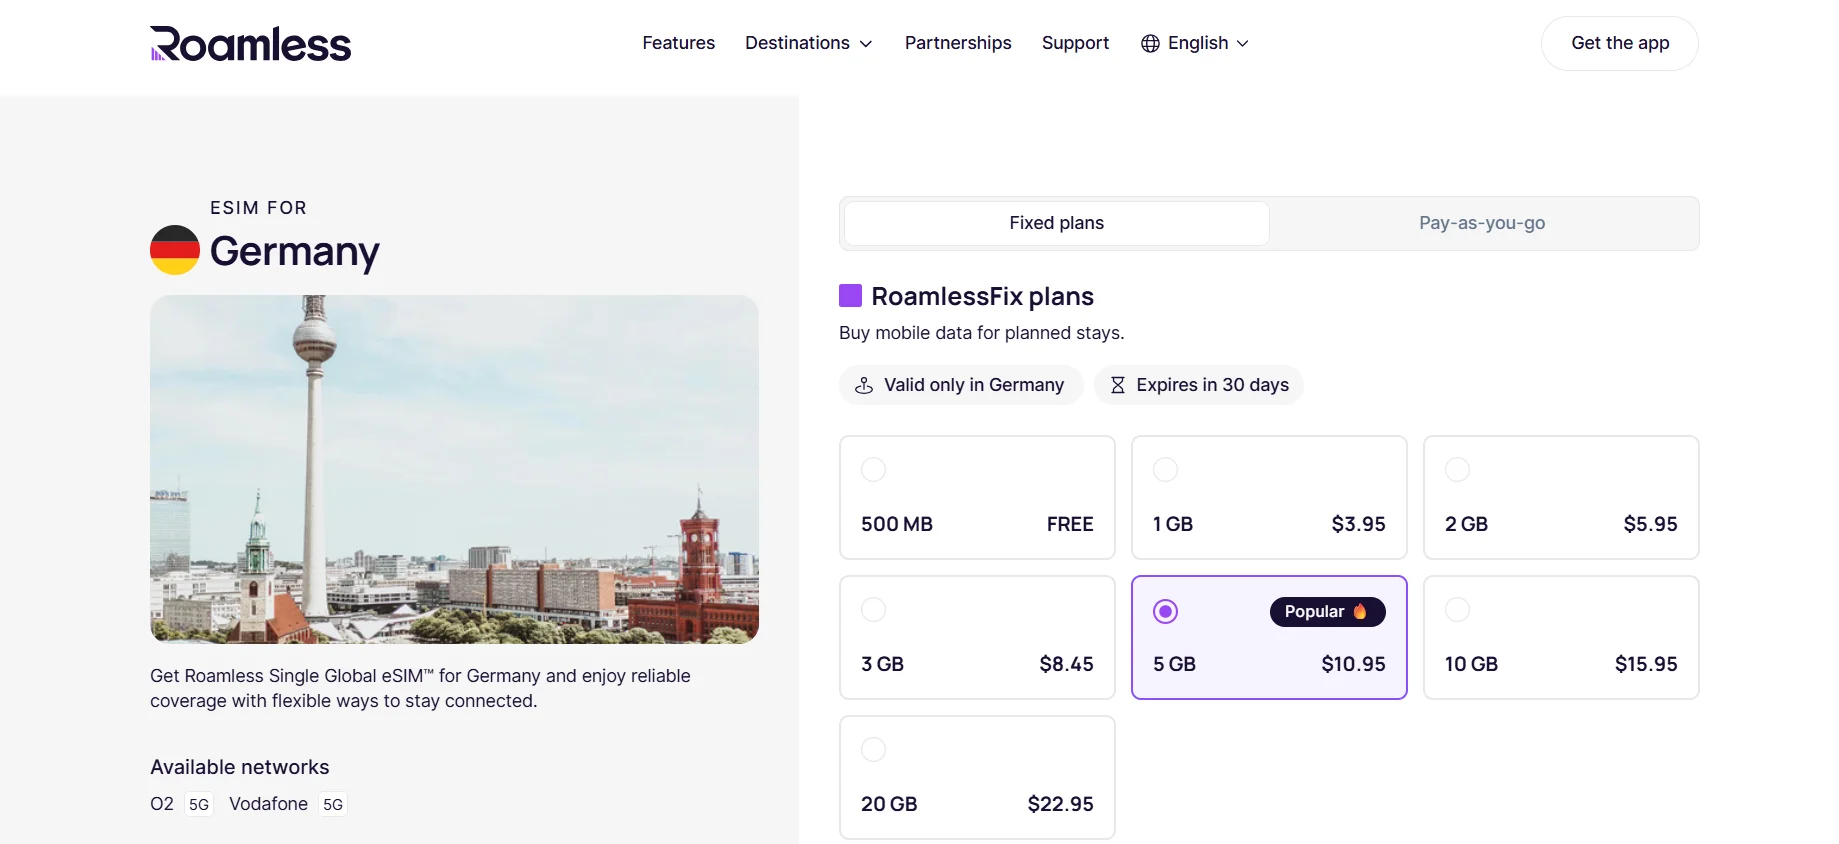Click the FREE price label

click(1070, 524)
